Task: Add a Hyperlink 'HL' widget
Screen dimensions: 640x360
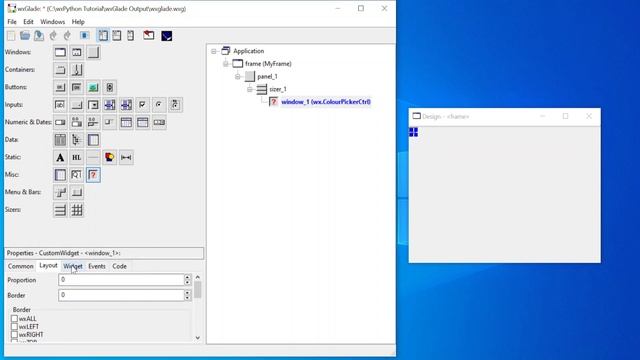Action: 77,158
